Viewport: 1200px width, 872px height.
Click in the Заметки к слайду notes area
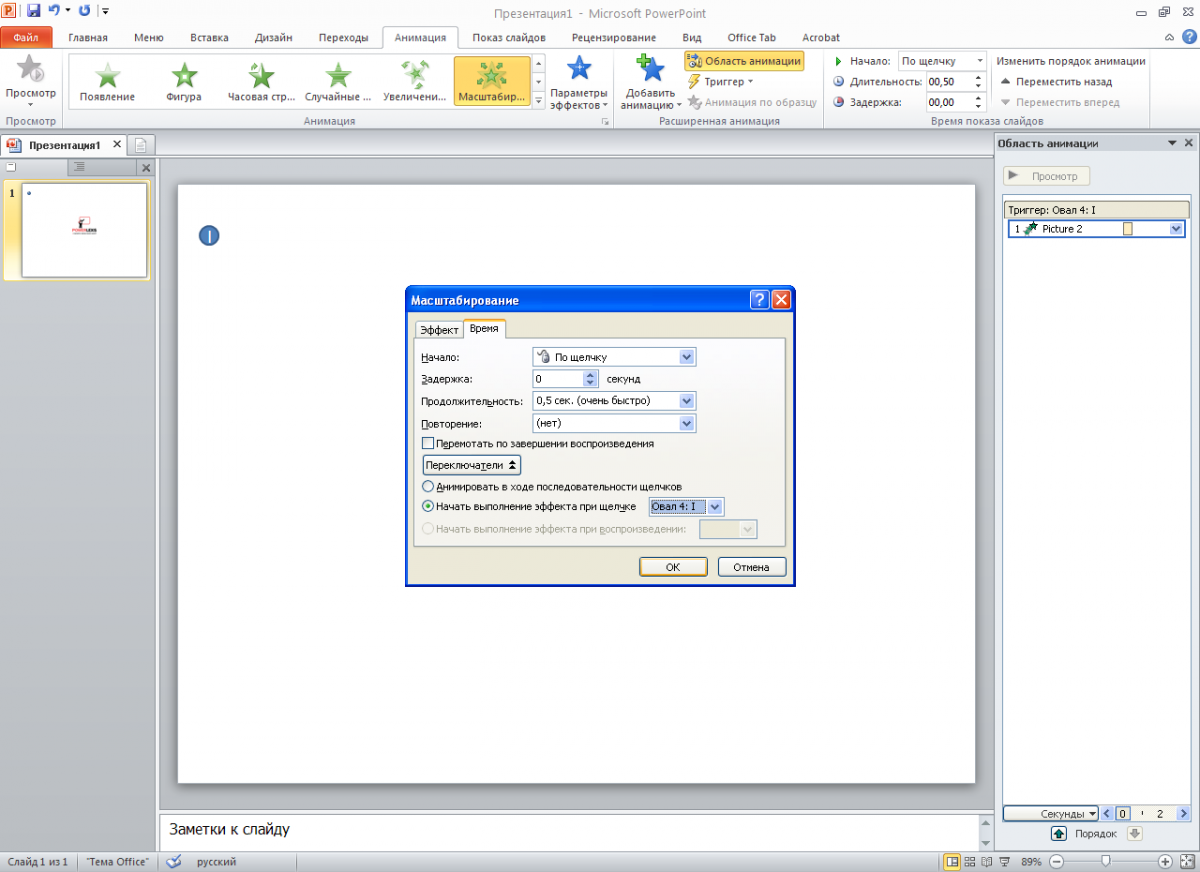click(x=568, y=831)
